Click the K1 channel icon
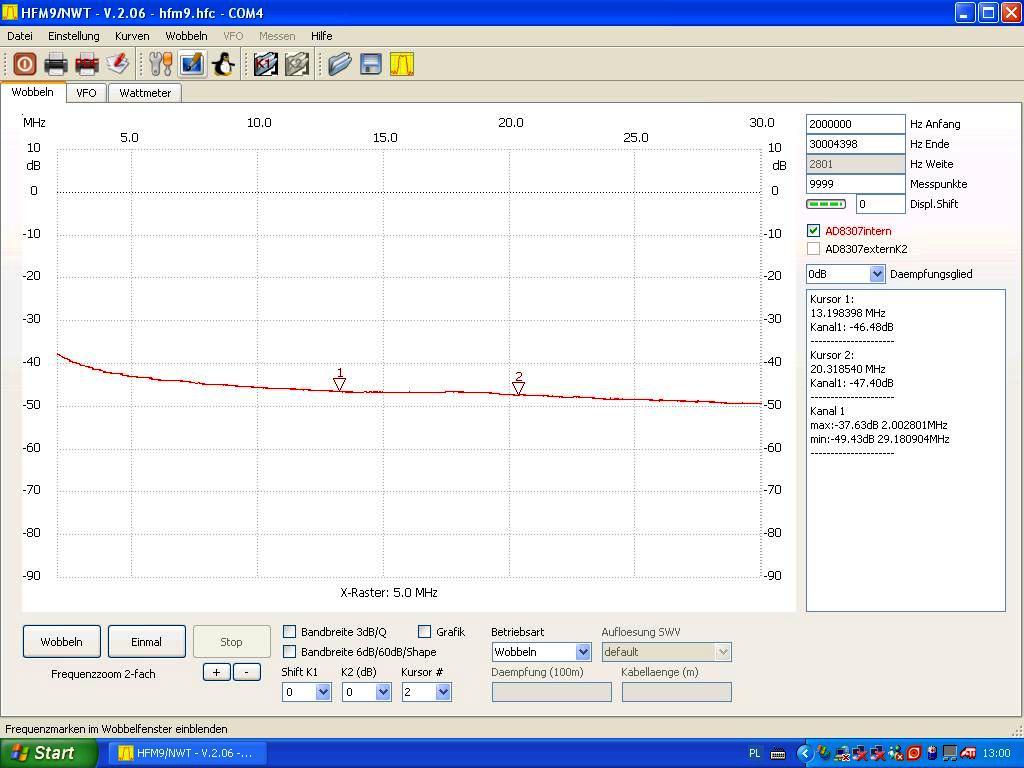The width and height of the screenshot is (1024, 768). (265, 64)
